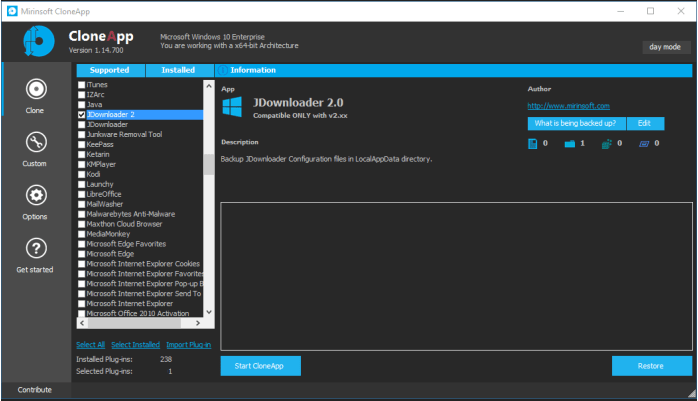Viewport: 698px width, 401px height.
Task: Uncheck the JDownloader 2 checkbox
Action: (81, 115)
